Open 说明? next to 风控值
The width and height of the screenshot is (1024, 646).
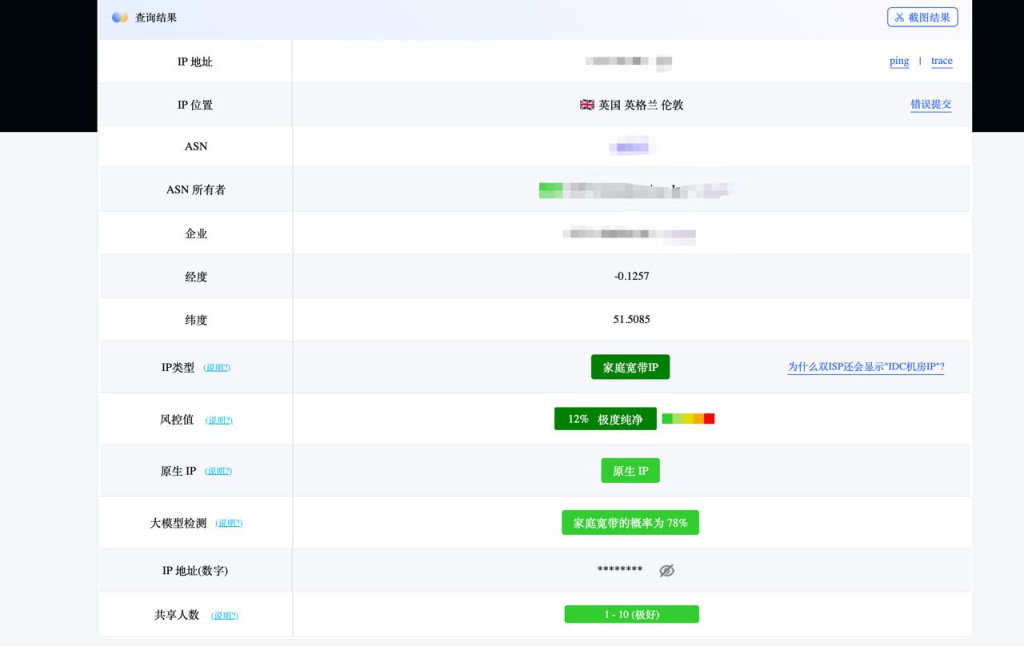219,420
